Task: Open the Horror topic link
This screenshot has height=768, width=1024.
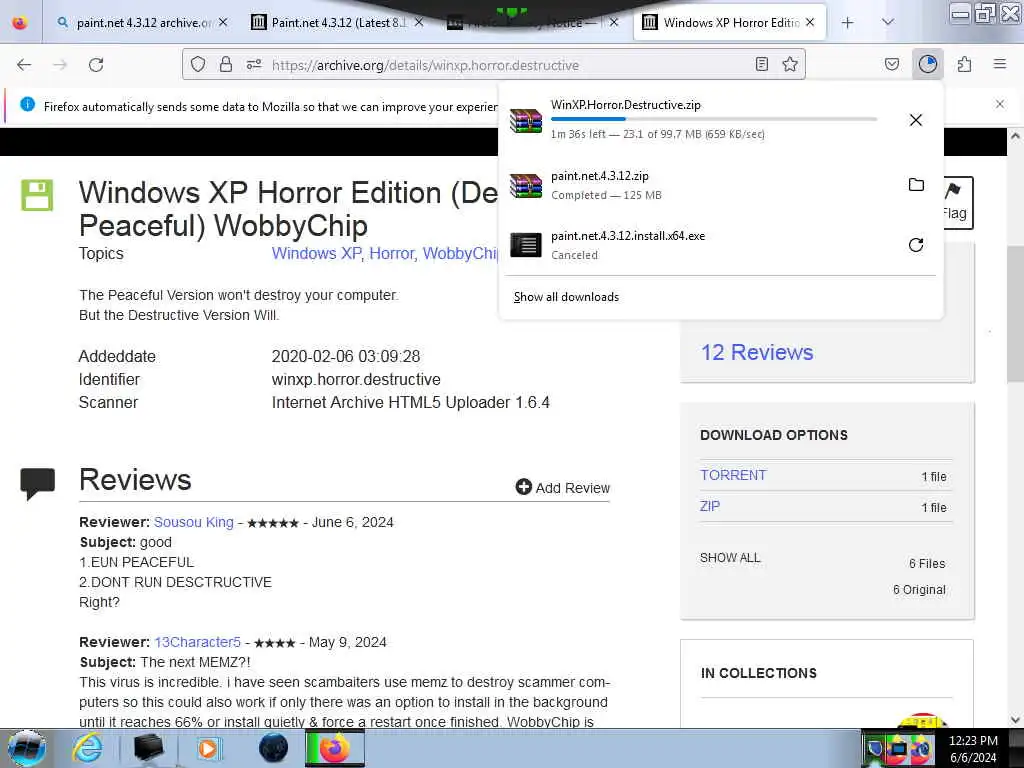Action: tap(392, 253)
